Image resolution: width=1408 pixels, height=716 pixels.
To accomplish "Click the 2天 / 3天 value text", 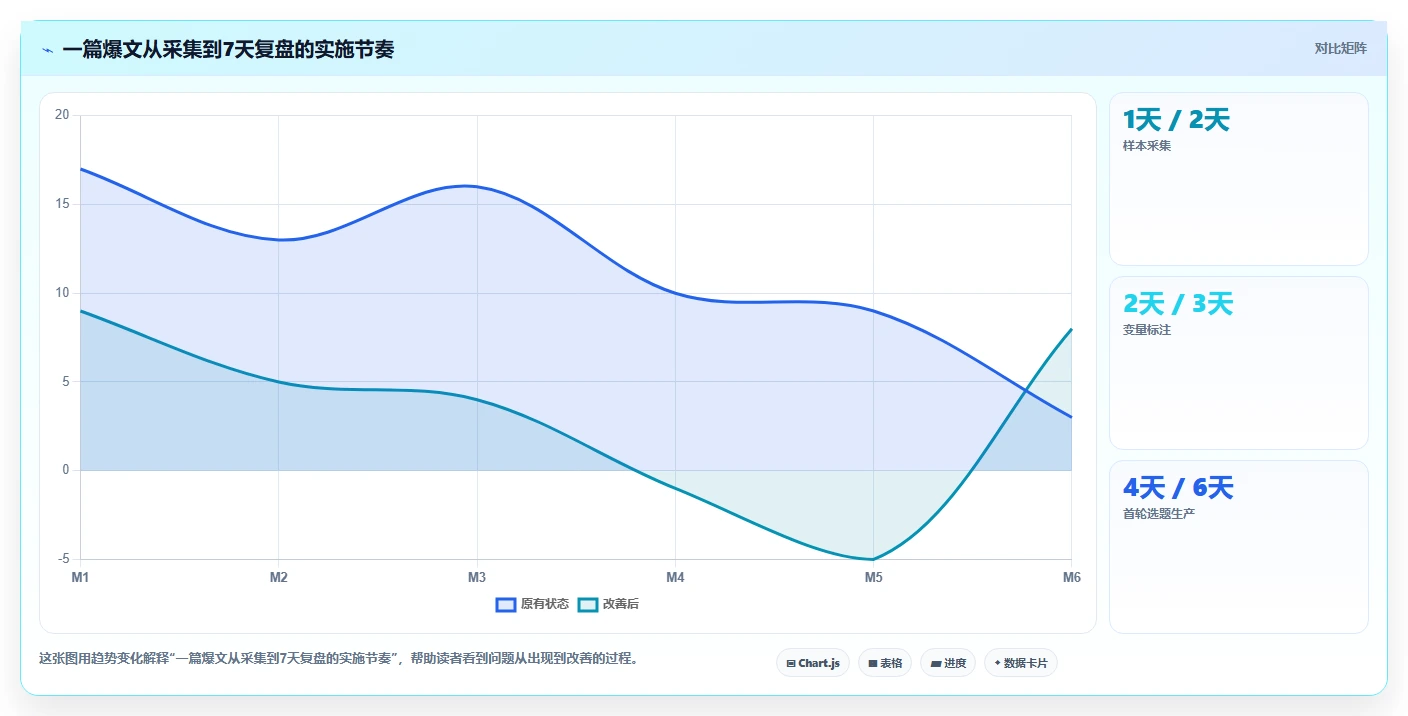I will pos(1178,304).
